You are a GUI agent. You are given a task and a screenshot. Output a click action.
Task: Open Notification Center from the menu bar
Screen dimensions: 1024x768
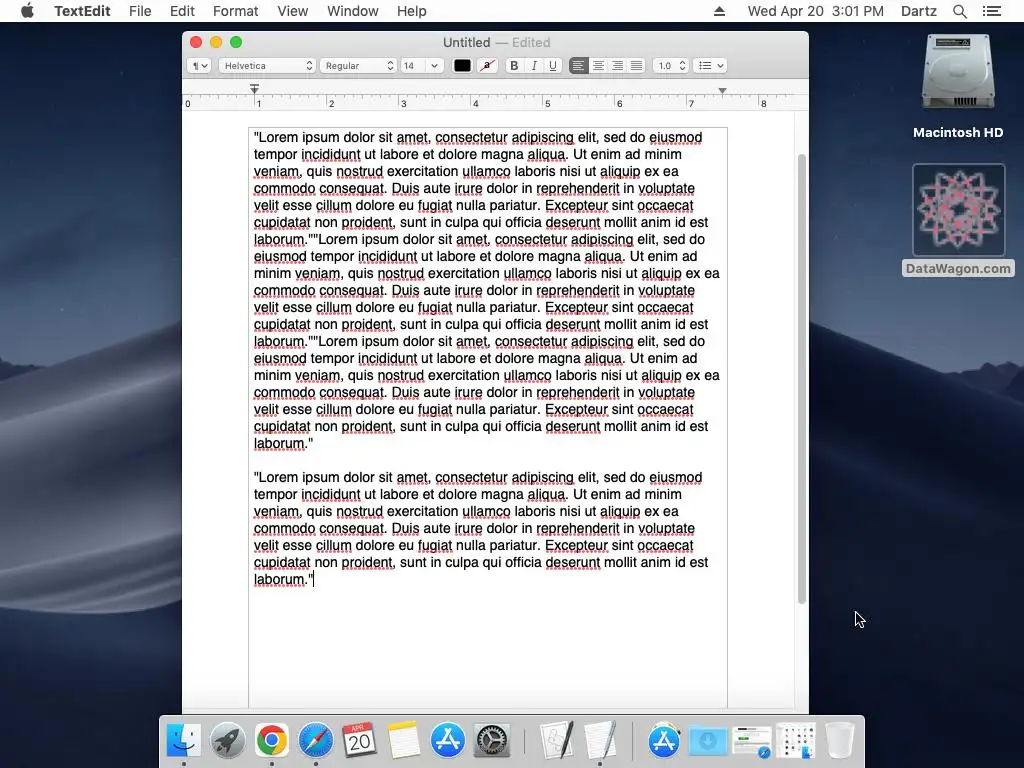click(992, 11)
